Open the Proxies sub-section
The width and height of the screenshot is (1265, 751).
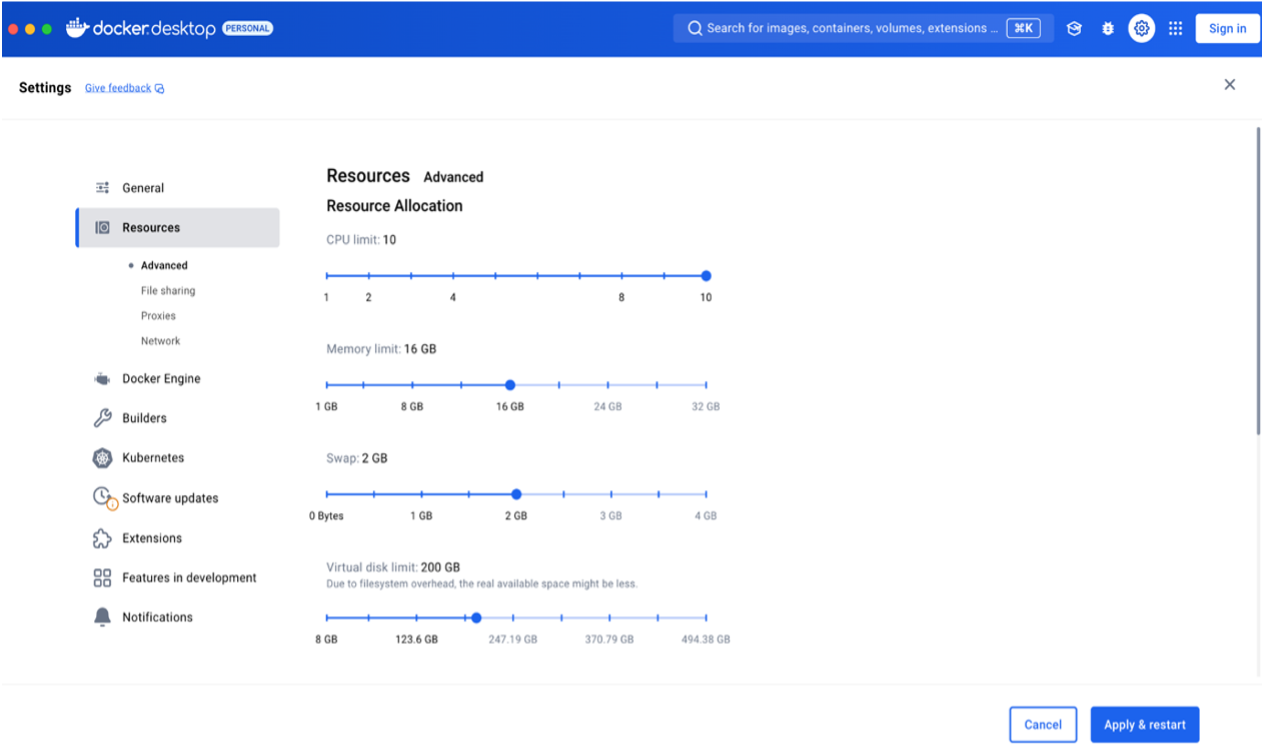[158, 316]
